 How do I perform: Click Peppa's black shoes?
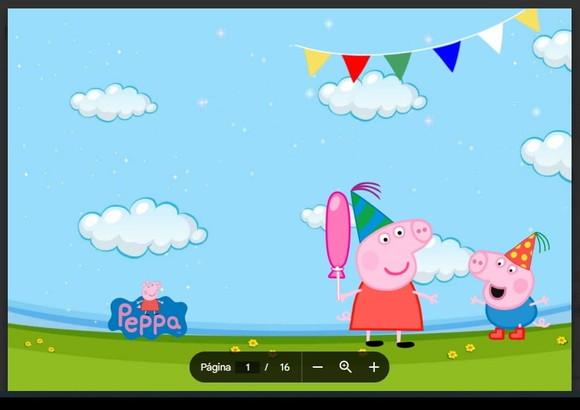[x=390, y=344]
